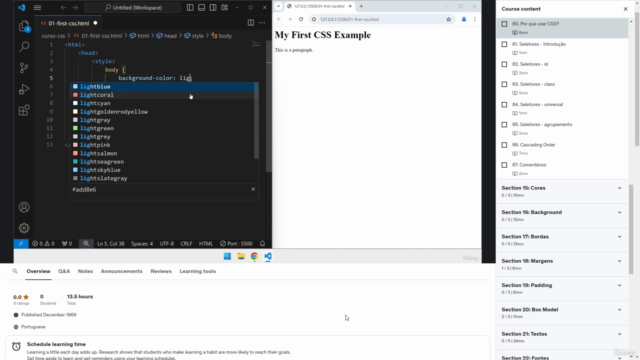Open Source Control in activity bar
Viewport: 640px width, 360px height.
pyautogui.click(x=24, y=68)
